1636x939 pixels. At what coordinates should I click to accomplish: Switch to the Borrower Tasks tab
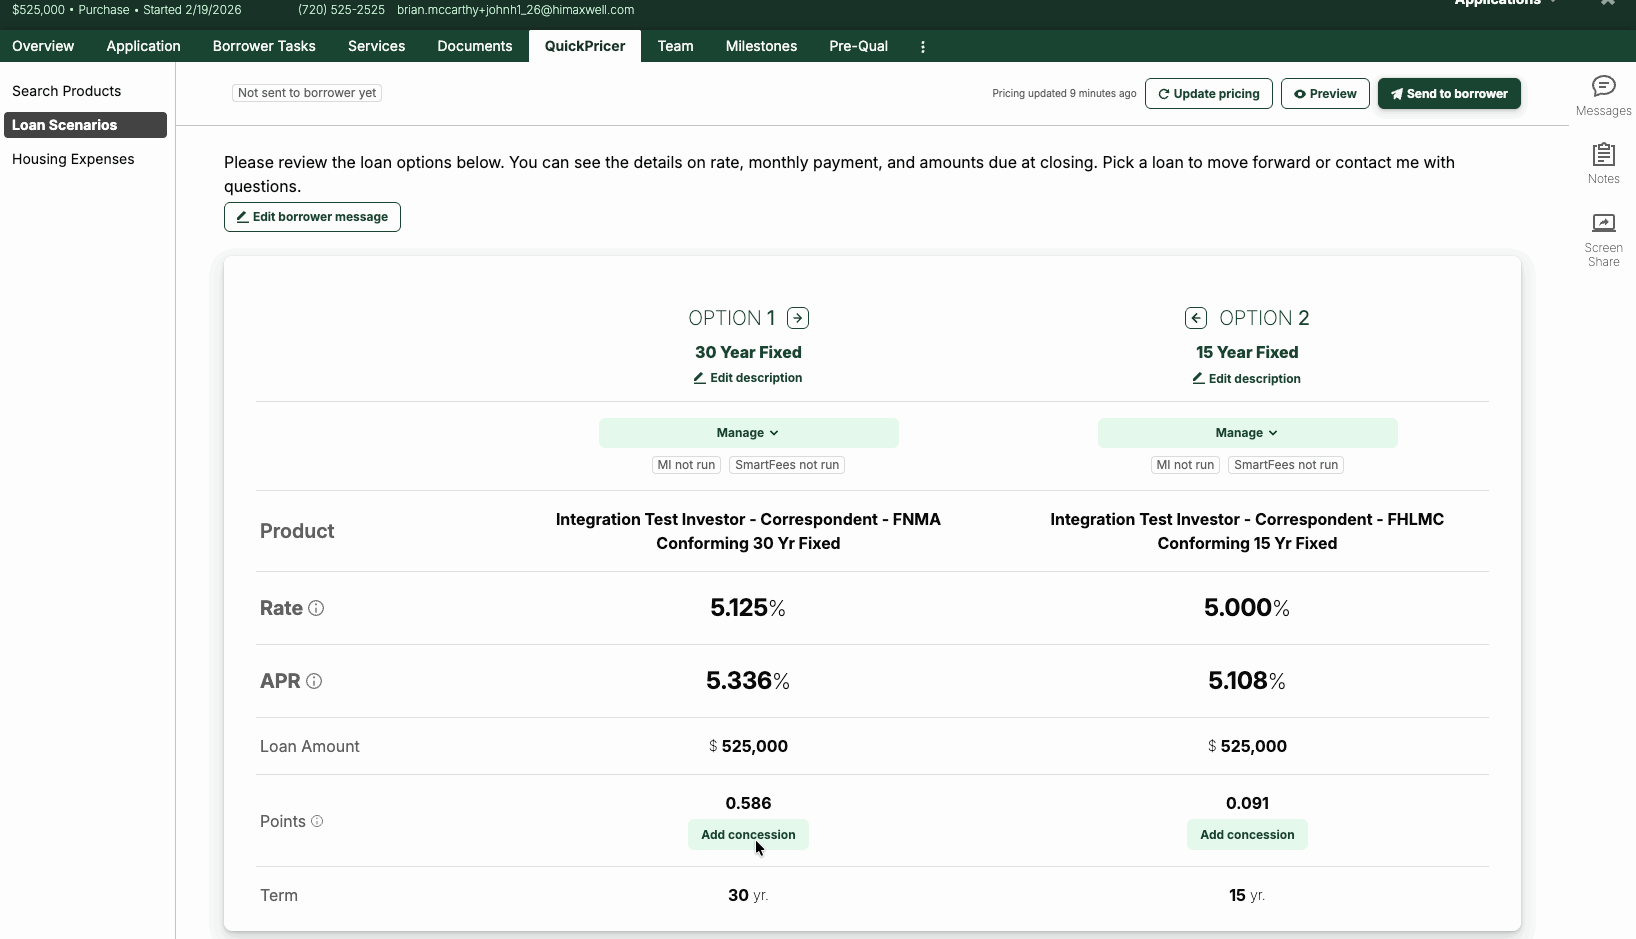(264, 46)
